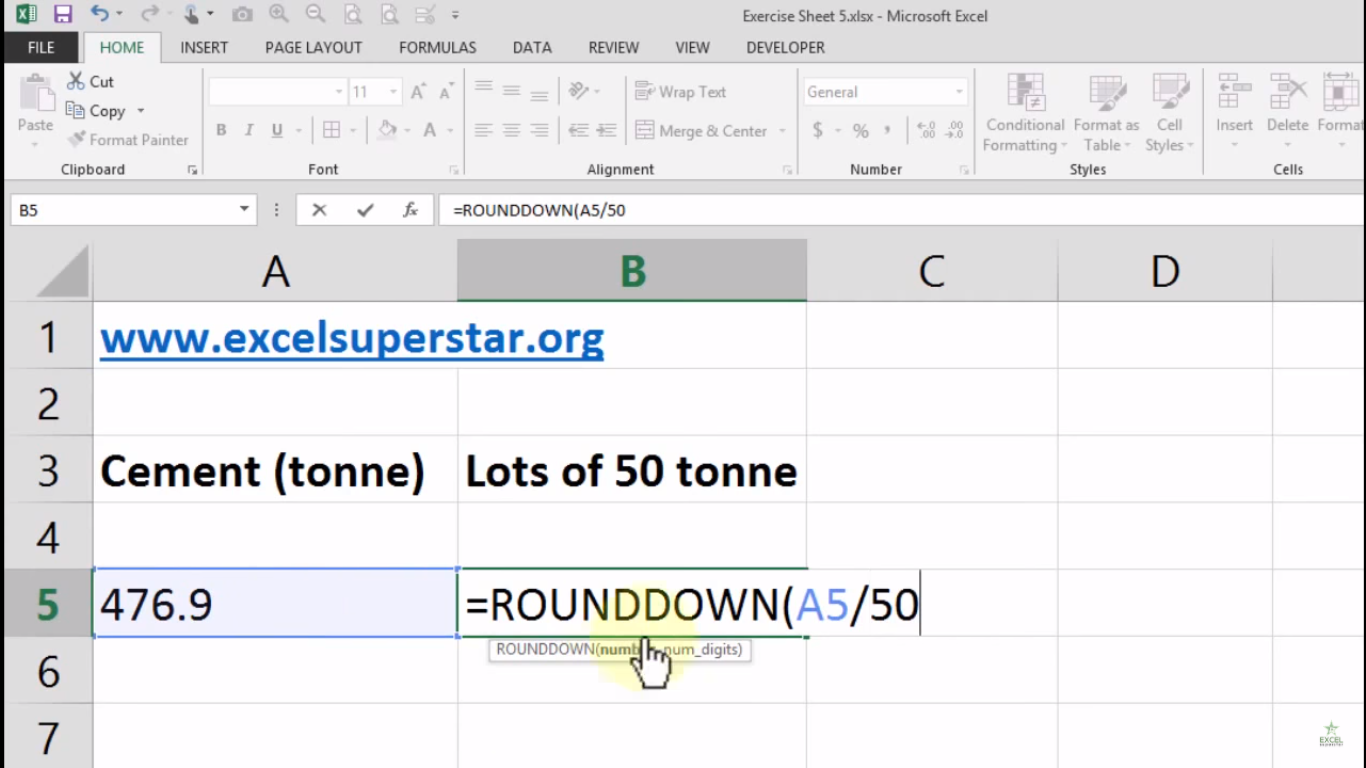Click the Middle Align icon

[511, 91]
